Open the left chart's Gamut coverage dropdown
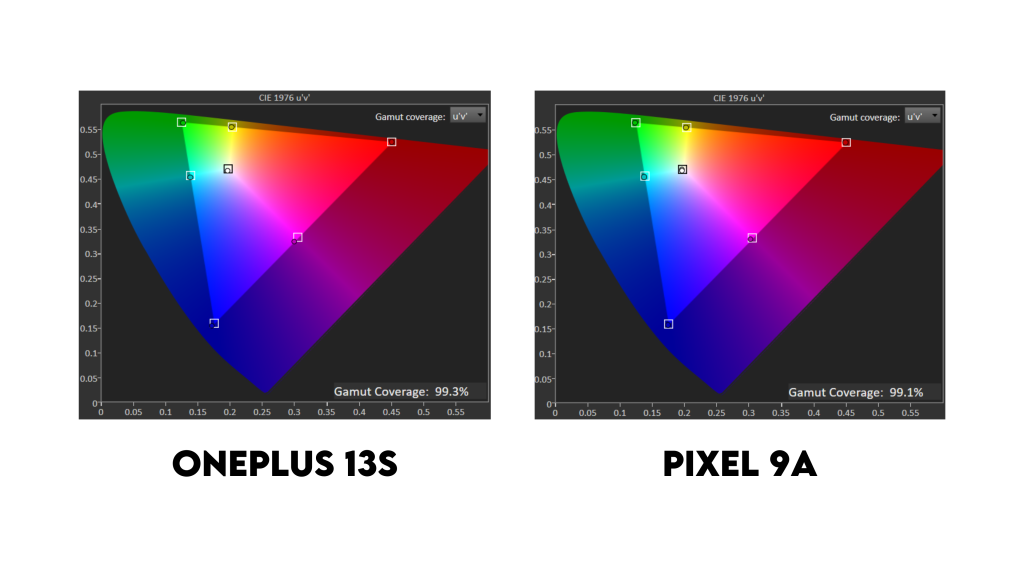The width and height of the screenshot is (1024, 576). (x=467, y=116)
